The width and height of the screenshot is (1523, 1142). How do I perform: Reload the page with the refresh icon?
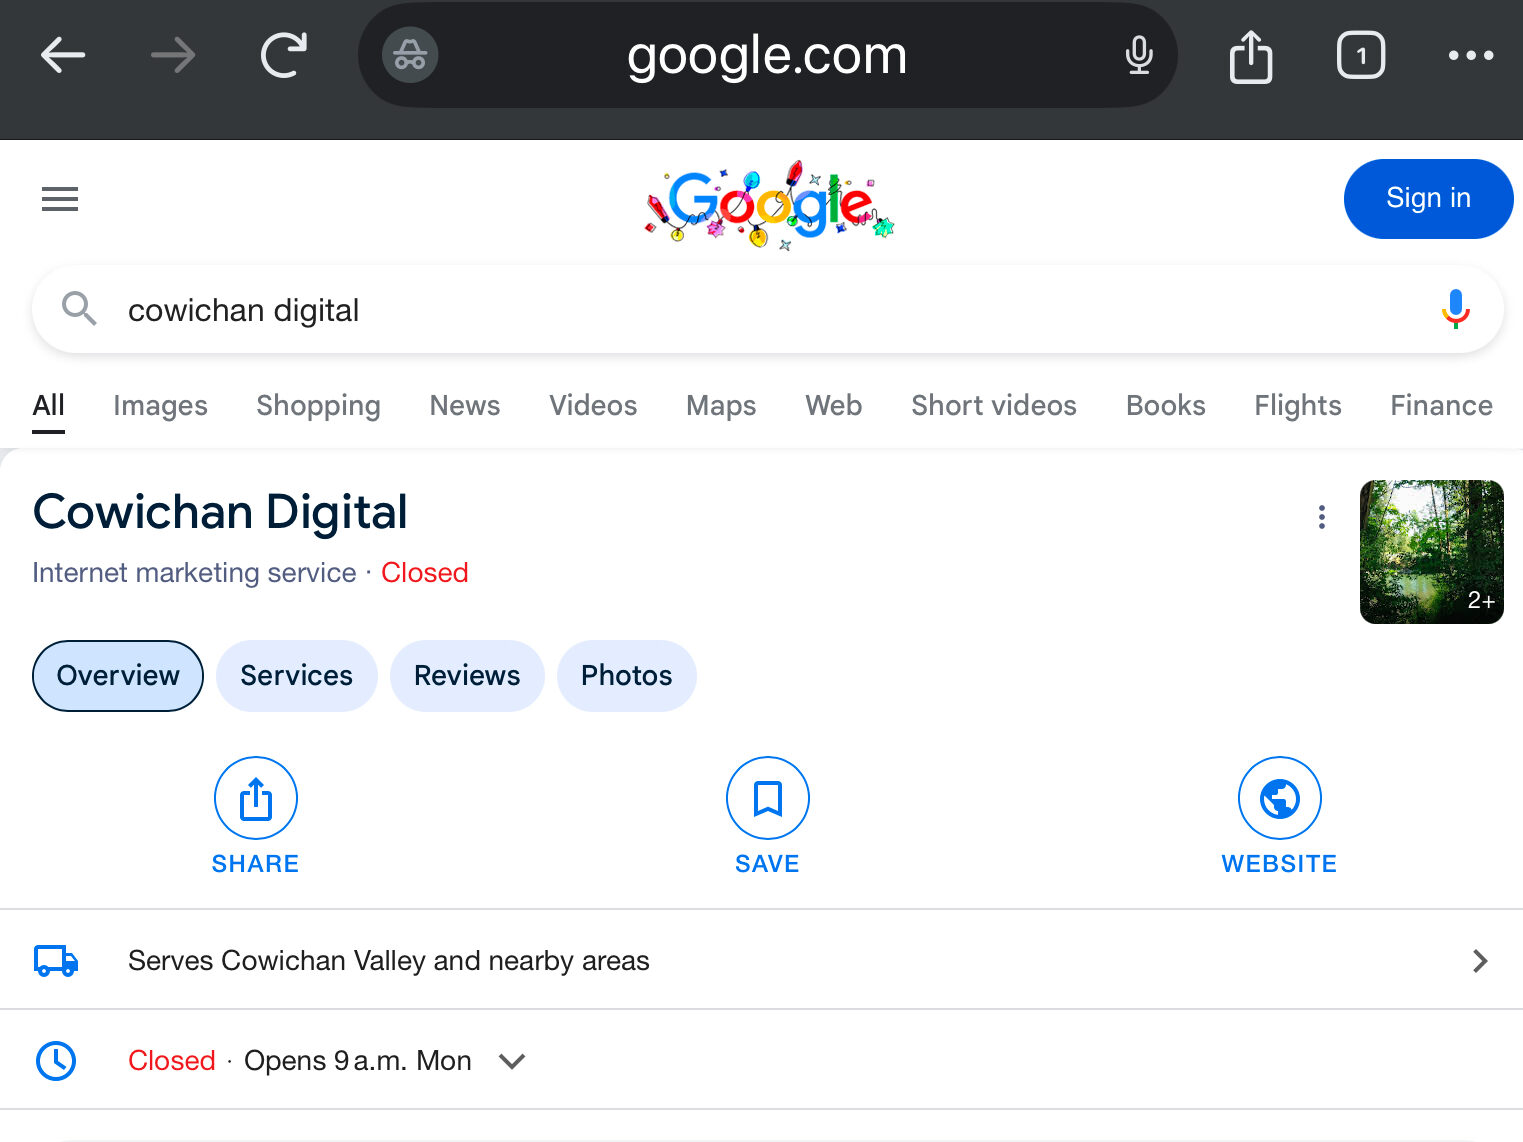(x=284, y=55)
